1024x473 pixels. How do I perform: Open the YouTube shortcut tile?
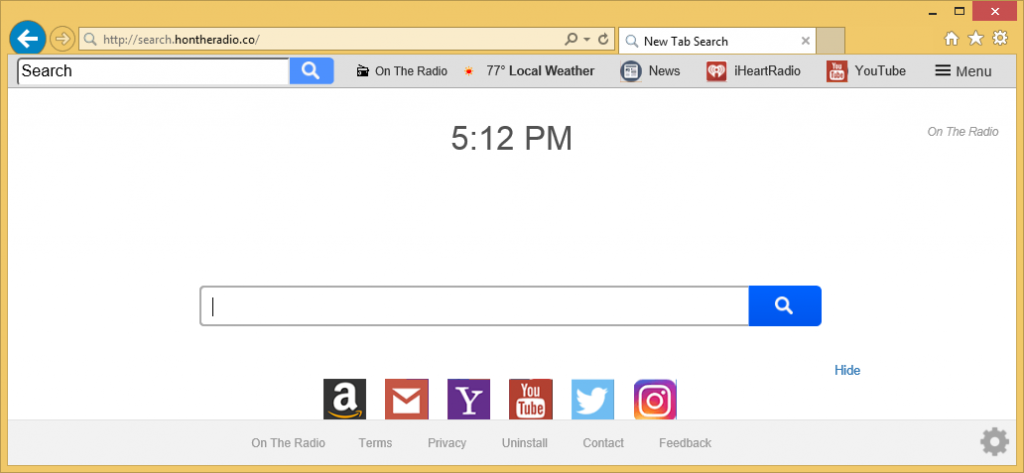click(x=531, y=399)
